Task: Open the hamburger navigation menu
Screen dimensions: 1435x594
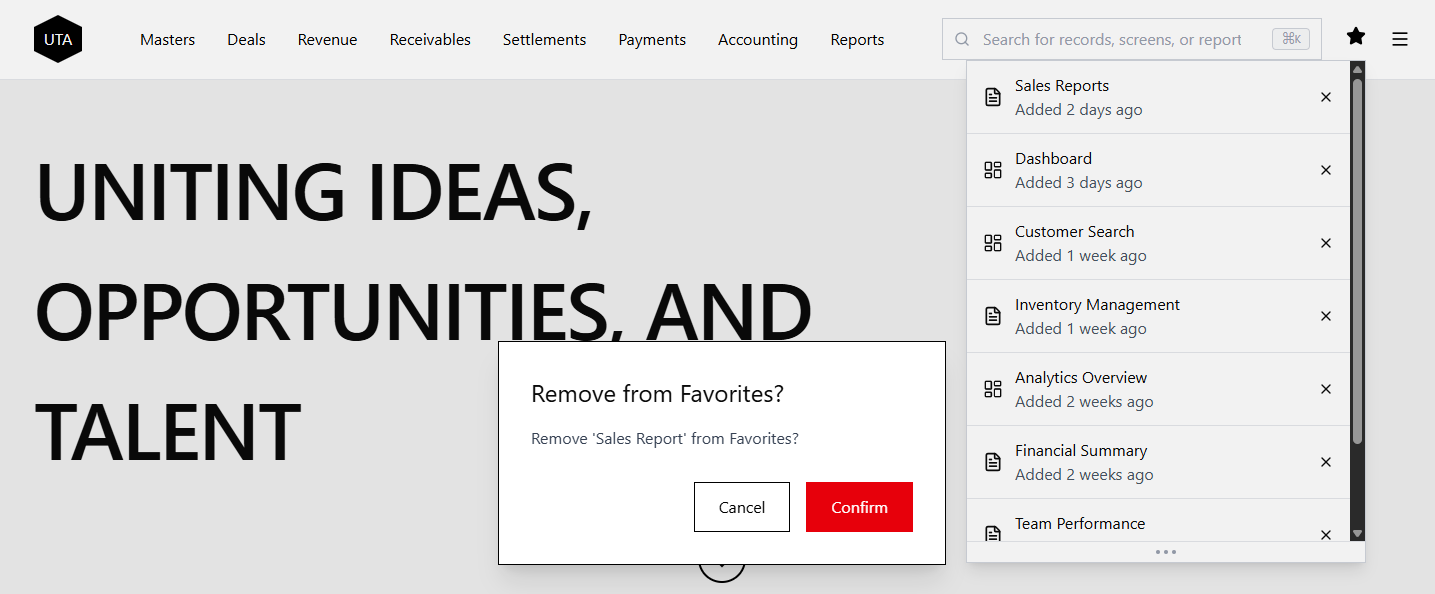Action: (1399, 39)
